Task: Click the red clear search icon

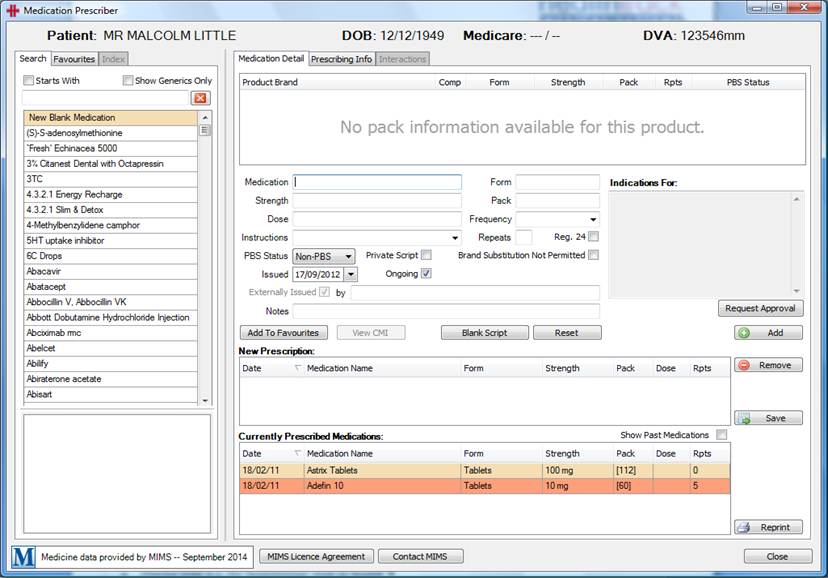Action: point(200,98)
